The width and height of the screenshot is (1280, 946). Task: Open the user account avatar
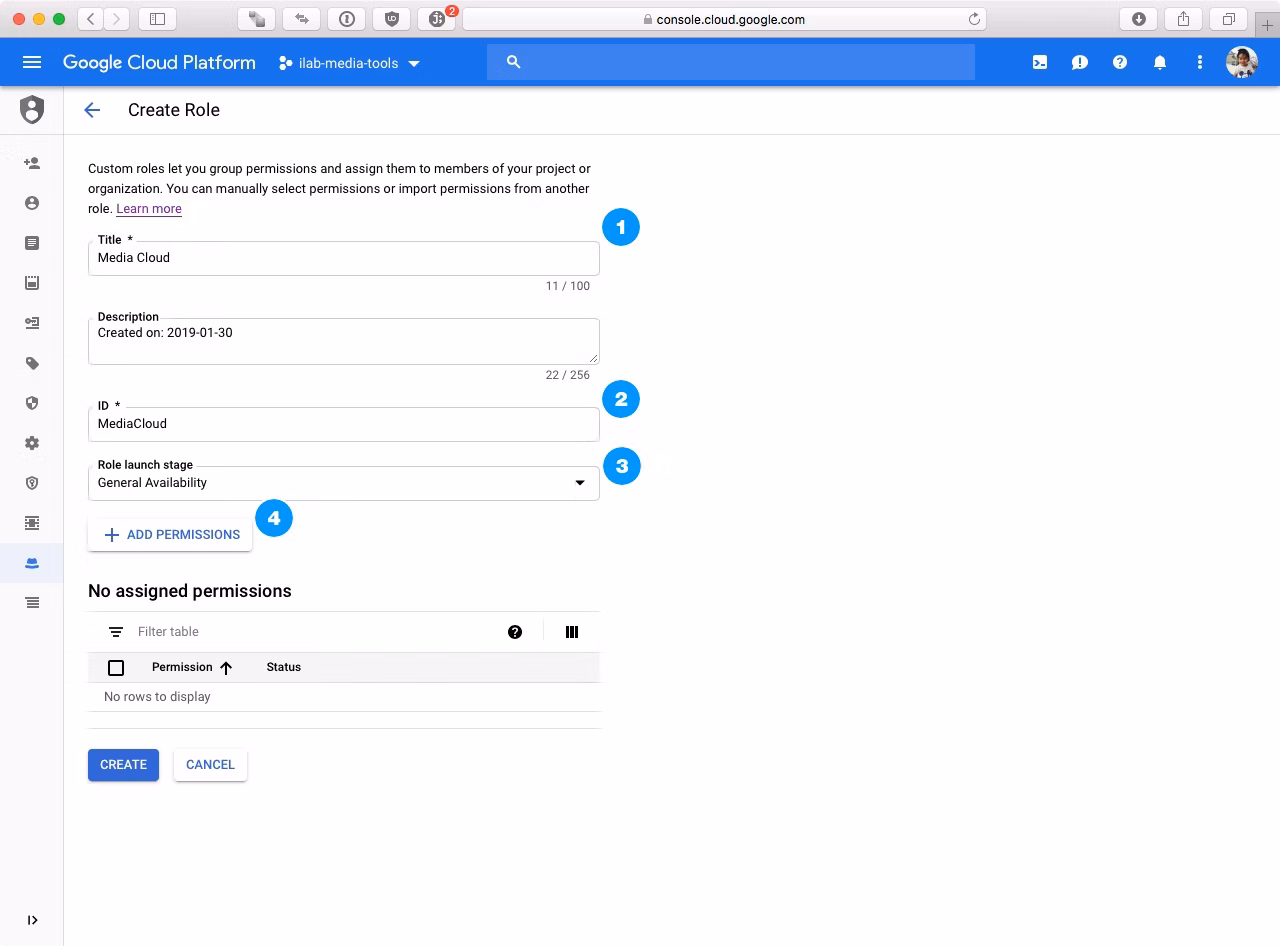pyautogui.click(x=1242, y=62)
